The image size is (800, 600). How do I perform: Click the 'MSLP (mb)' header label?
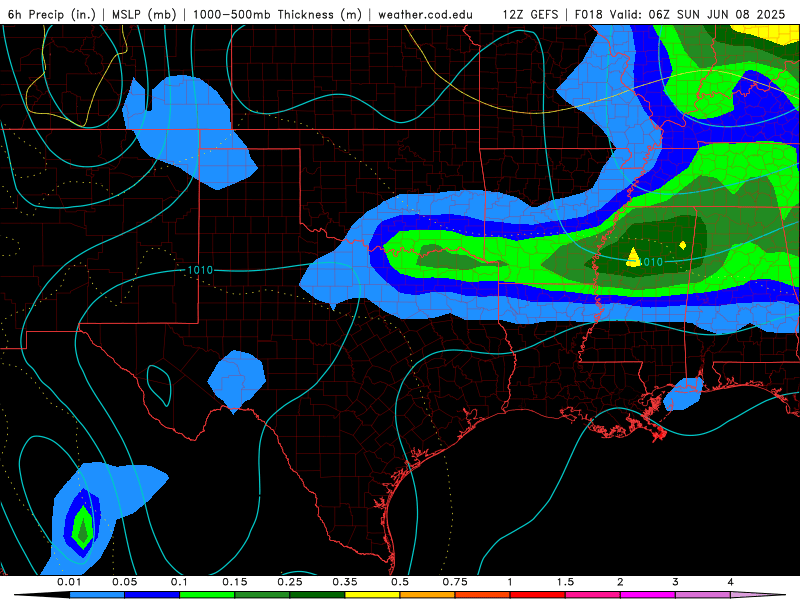pyautogui.click(x=144, y=14)
